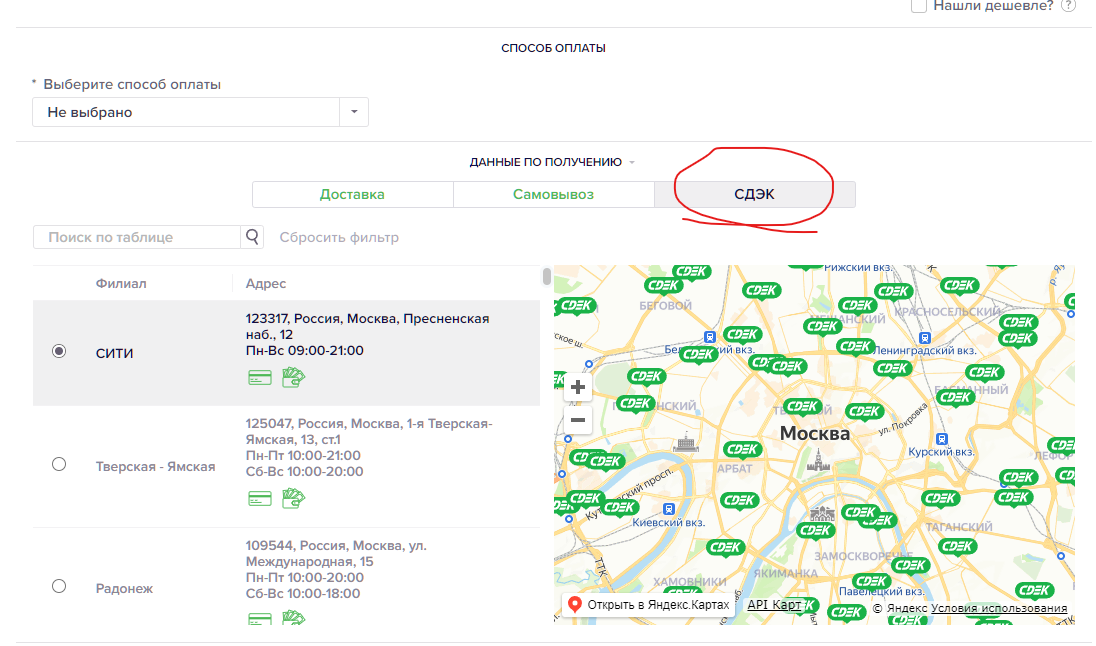Click the "Сб-Вс 10:00-20:00" hours text
This screenshot has height=646, width=1096.
pyautogui.click(x=305, y=471)
